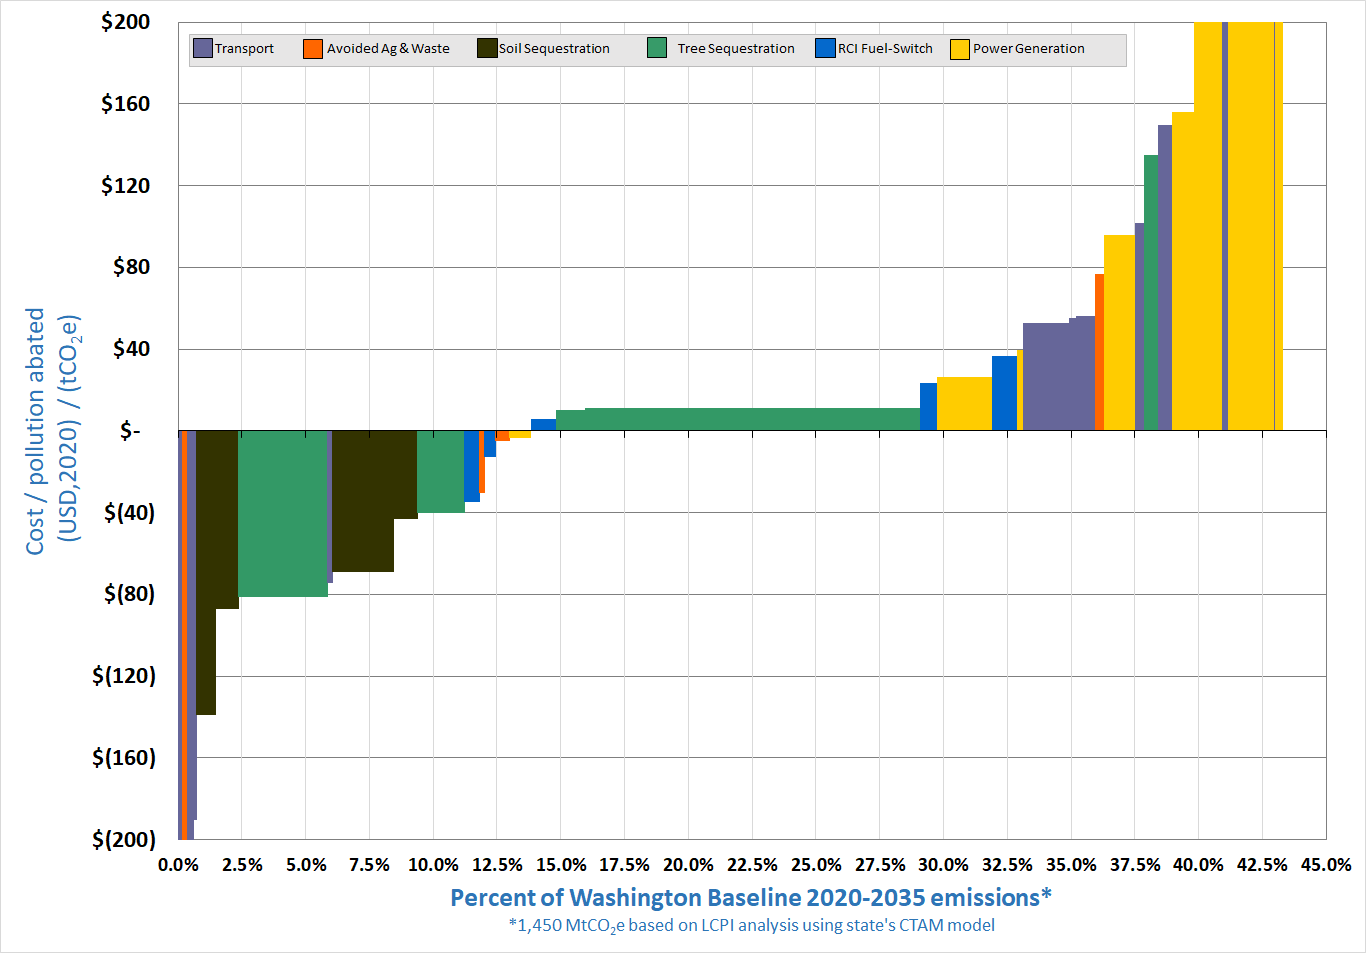This screenshot has height=953, width=1366.
Task: Select the CTAM model footnote text
Action: coord(751,925)
